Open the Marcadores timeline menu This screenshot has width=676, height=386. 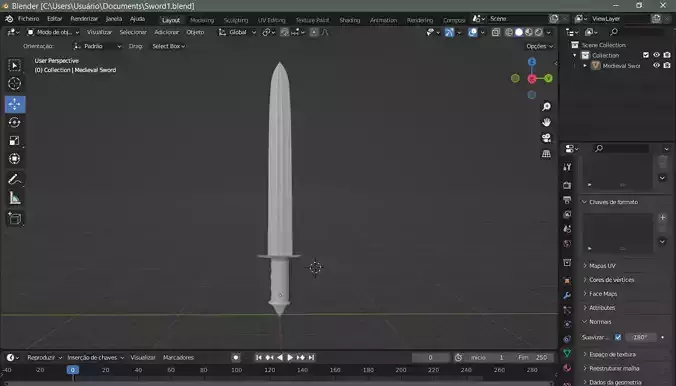(x=178, y=358)
